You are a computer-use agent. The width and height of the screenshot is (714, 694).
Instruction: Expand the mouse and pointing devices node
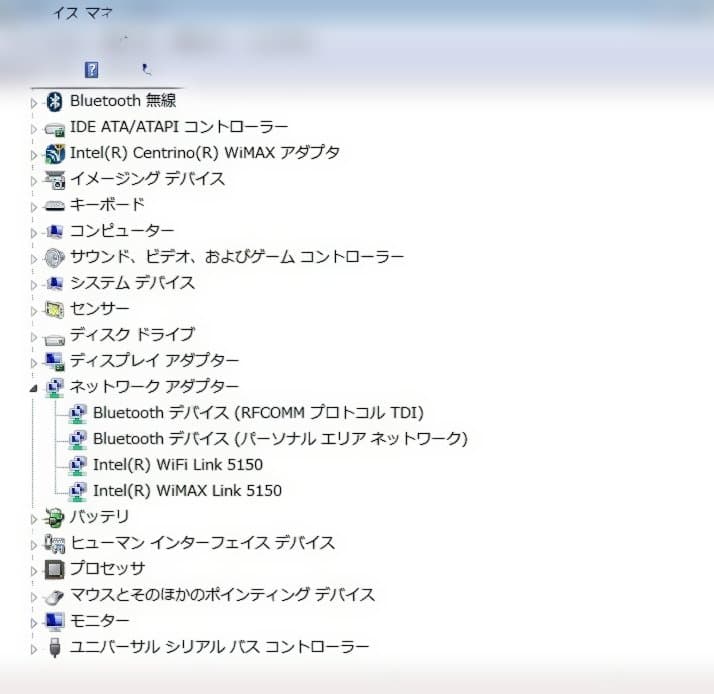point(34,597)
